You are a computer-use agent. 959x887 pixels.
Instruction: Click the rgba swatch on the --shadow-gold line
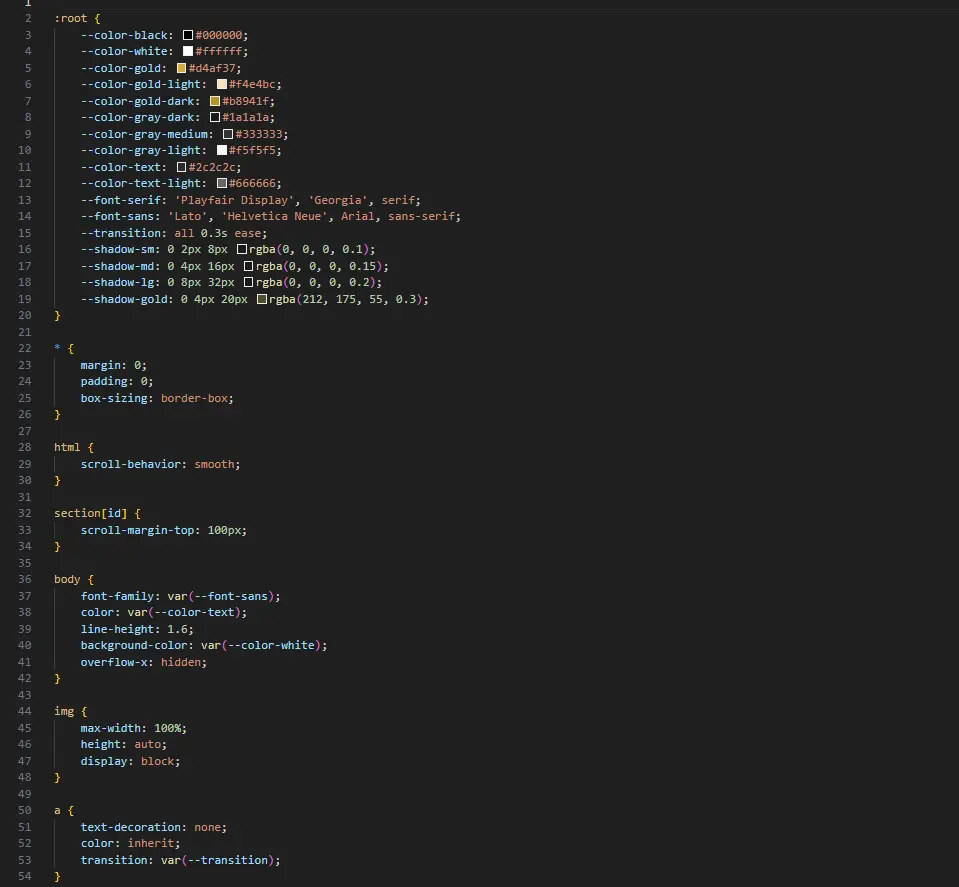(262, 299)
